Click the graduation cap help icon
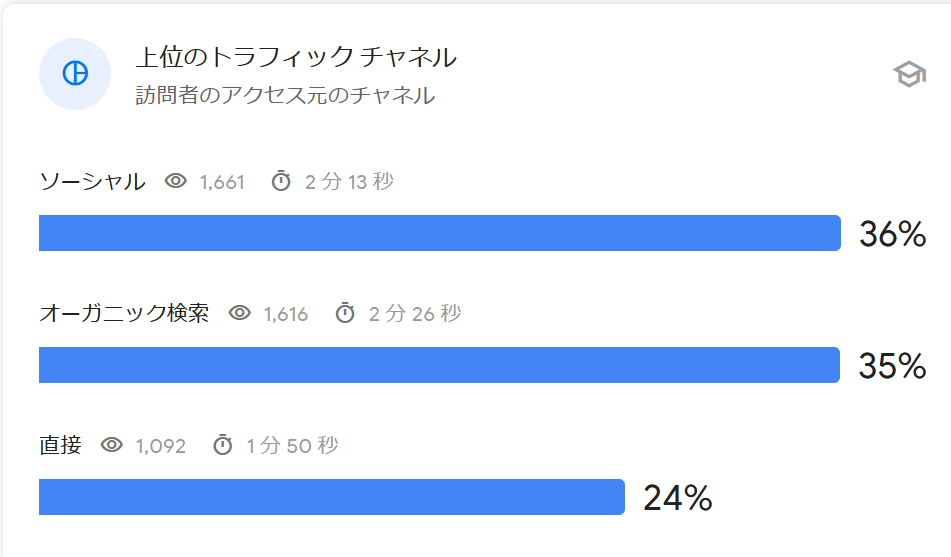951x557 pixels. [909, 74]
